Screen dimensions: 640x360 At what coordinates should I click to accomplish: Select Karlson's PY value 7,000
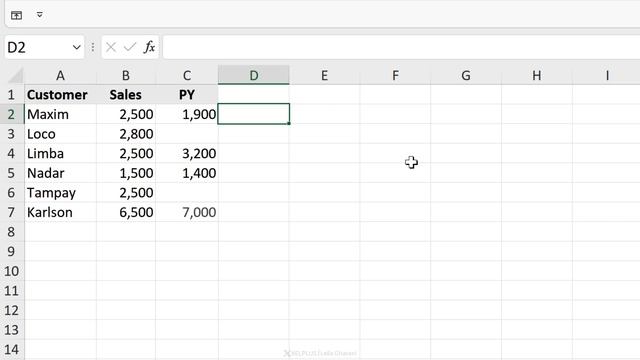(x=187, y=212)
